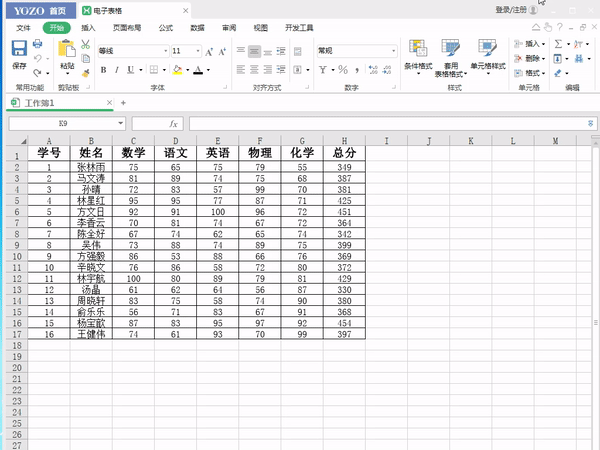The height and width of the screenshot is (450, 600).
Task: Expand the cell name box dropdown
Action: tap(121, 123)
